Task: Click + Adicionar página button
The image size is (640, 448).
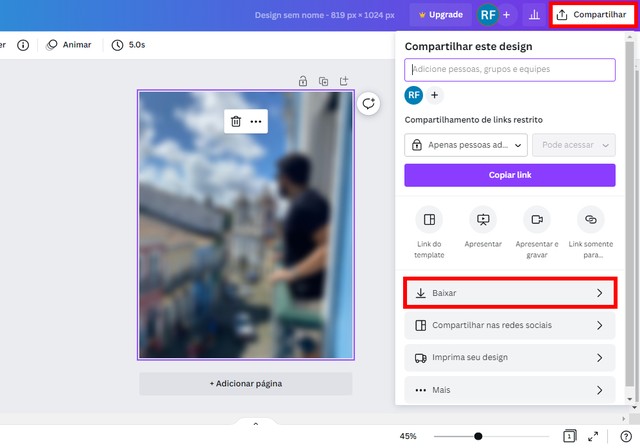Action: pos(246,384)
